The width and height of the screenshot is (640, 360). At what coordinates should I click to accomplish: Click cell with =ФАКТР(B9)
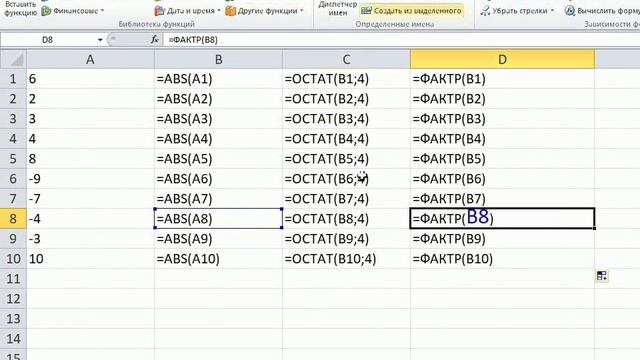(502, 239)
